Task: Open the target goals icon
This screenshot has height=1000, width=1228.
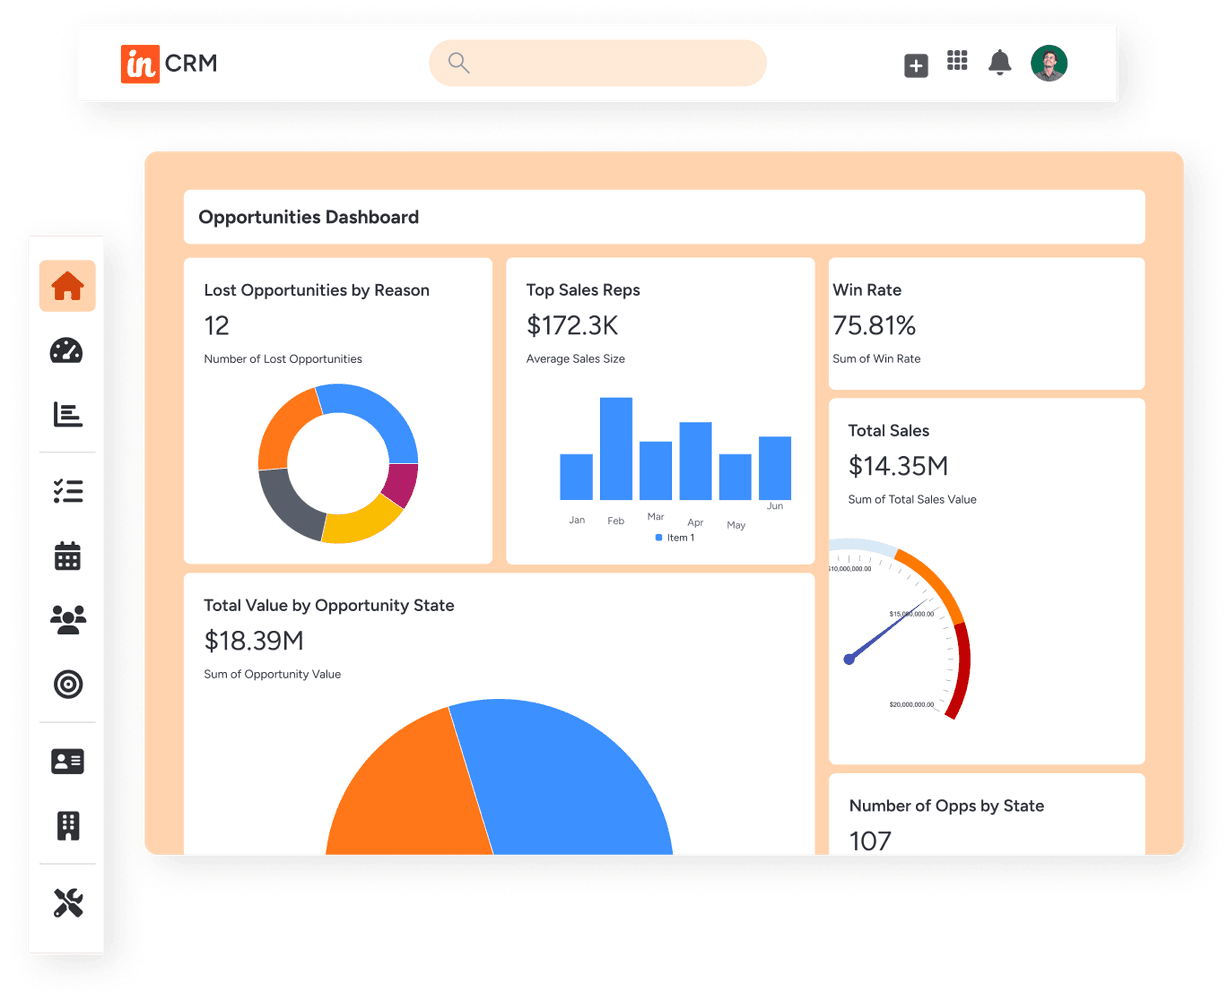Action: point(68,684)
